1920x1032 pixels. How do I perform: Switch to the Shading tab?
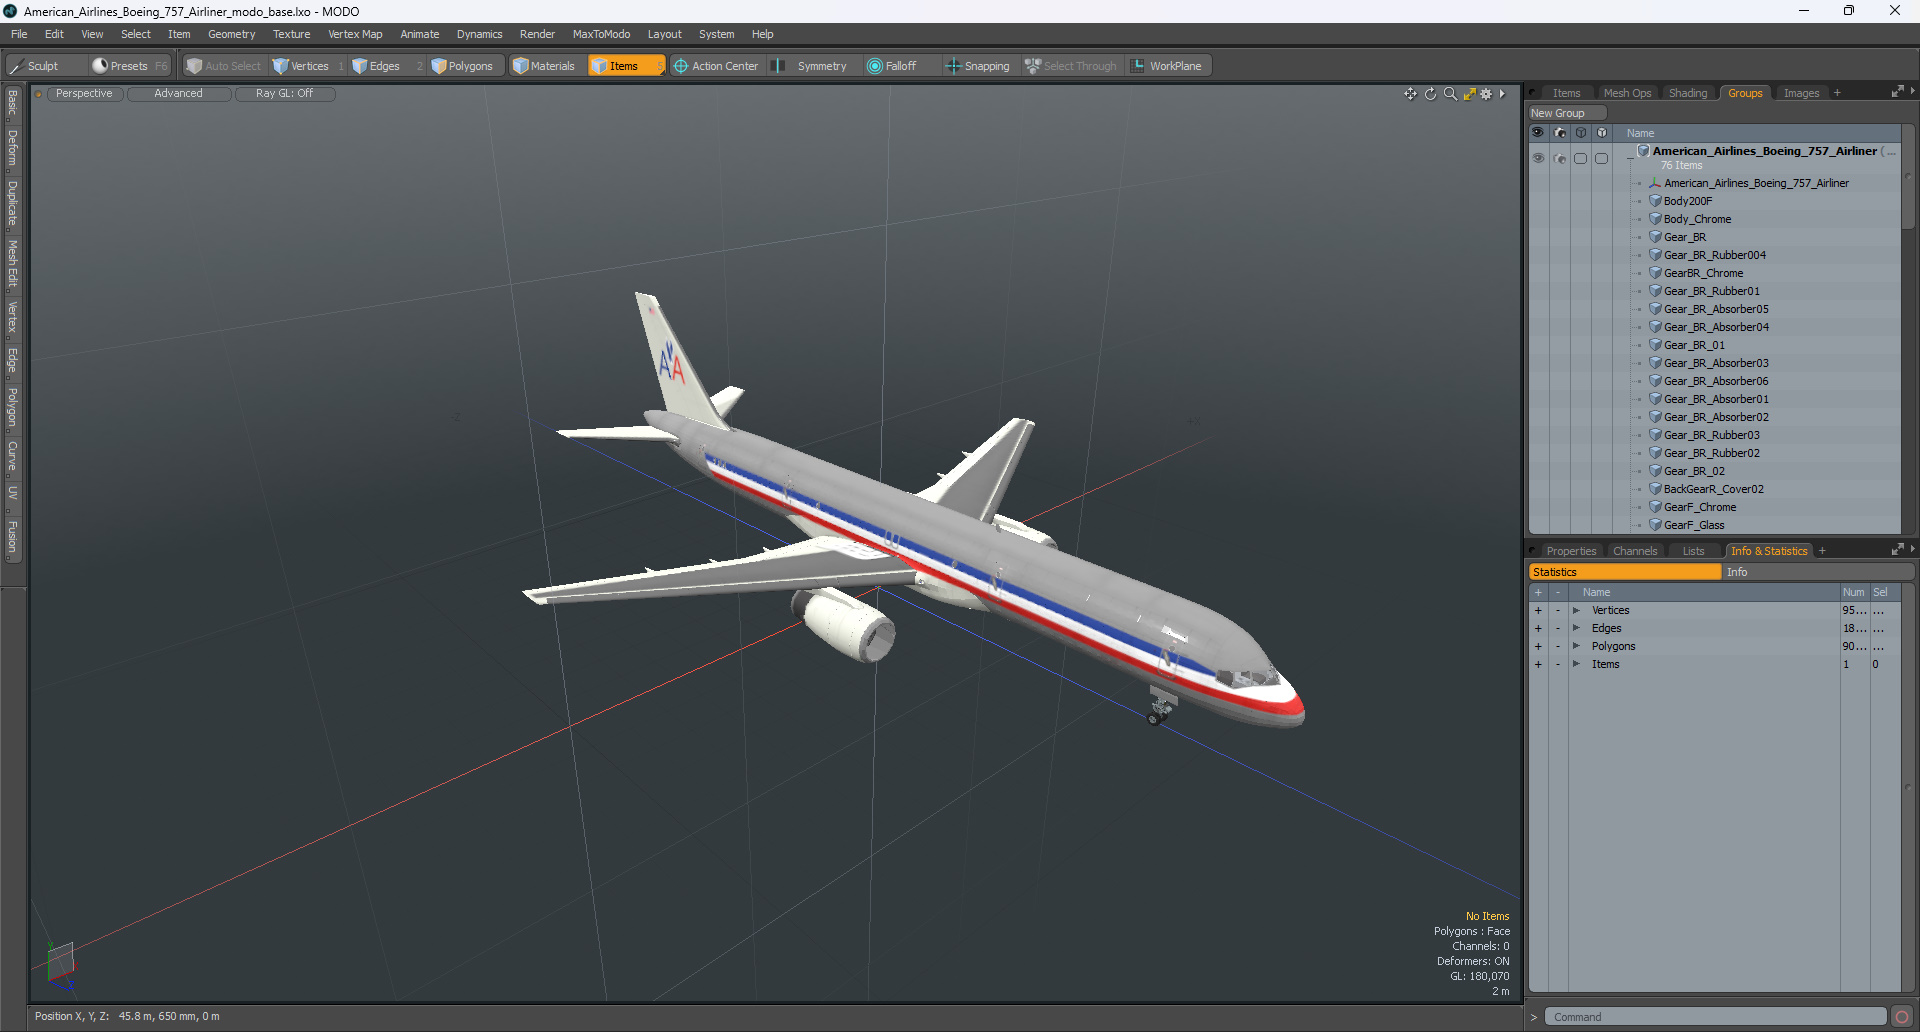pos(1688,93)
